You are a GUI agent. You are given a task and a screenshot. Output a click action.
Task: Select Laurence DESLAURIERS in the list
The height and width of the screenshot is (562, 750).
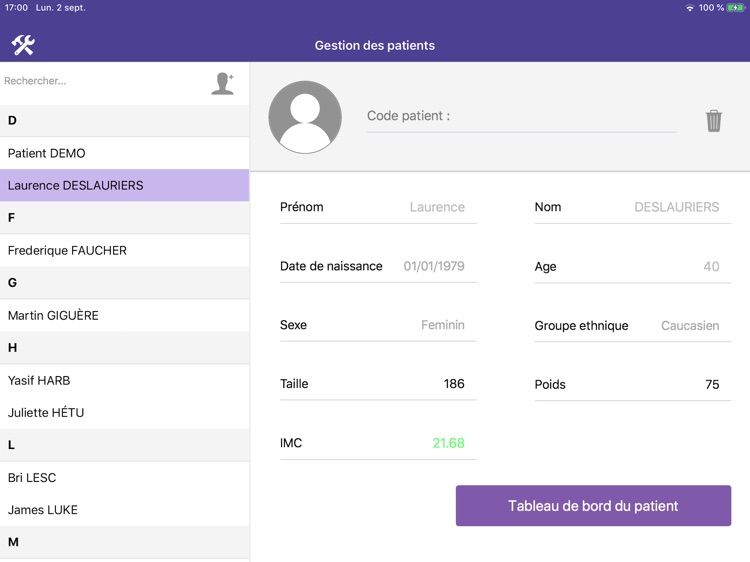pyautogui.click(x=124, y=185)
